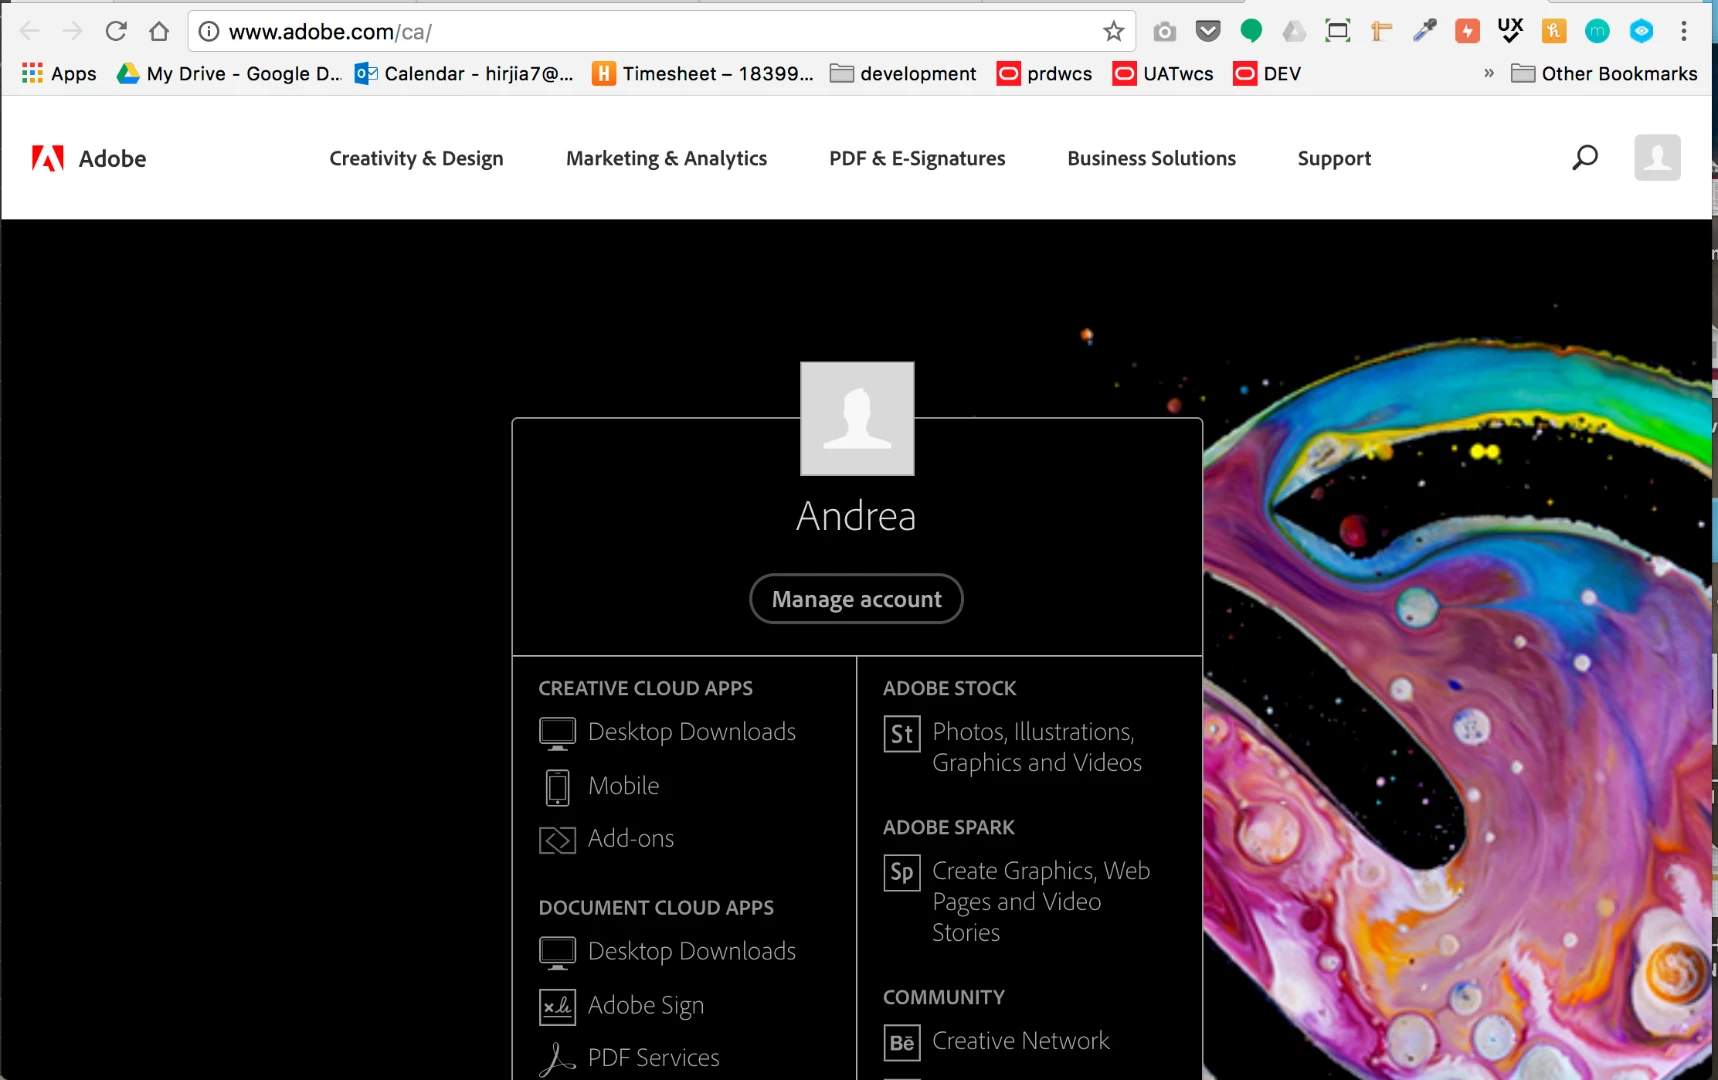The height and width of the screenshot is (1080, 1718).
Task: Click the green circle extension icon
Action: point(1251,31)
